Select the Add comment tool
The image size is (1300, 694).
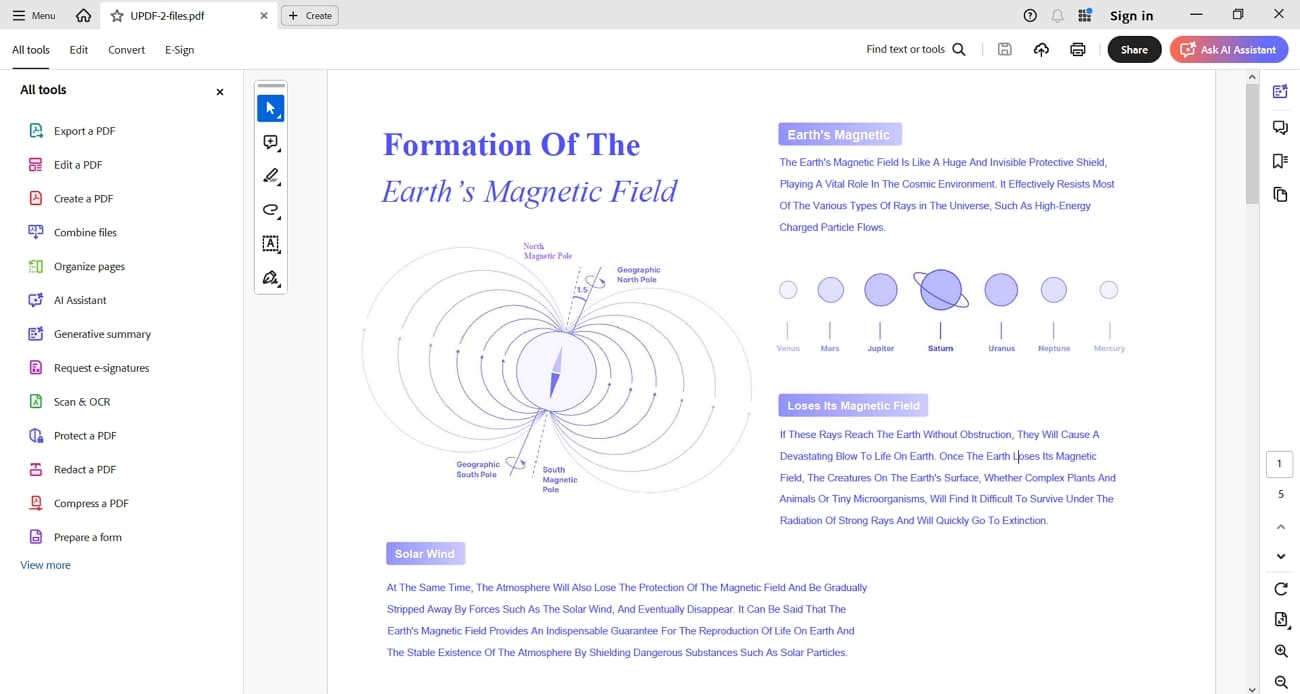coord(270,143)
